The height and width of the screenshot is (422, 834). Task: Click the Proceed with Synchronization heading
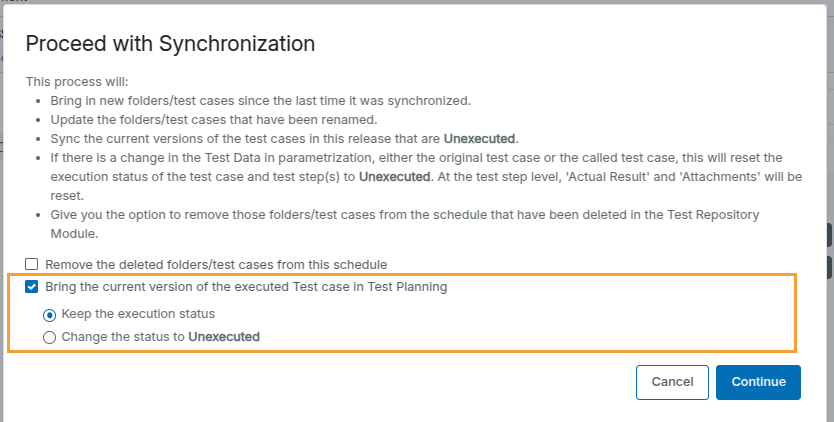[170, 43]
